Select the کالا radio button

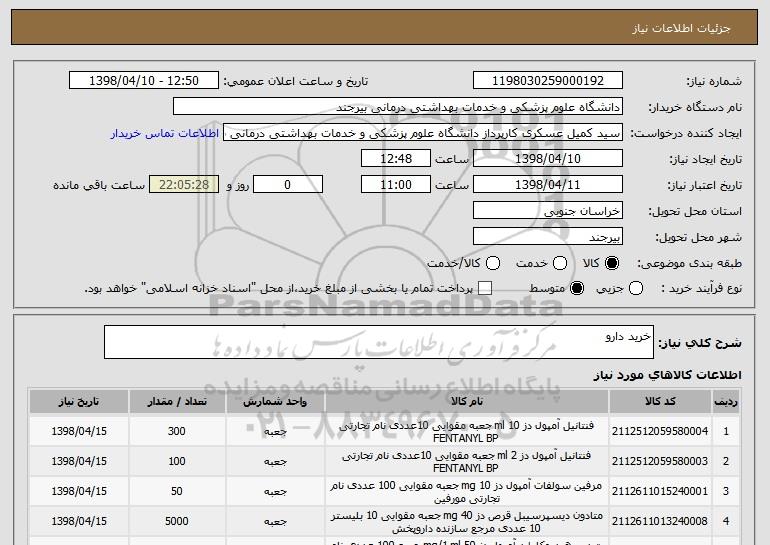pos(612,264)
